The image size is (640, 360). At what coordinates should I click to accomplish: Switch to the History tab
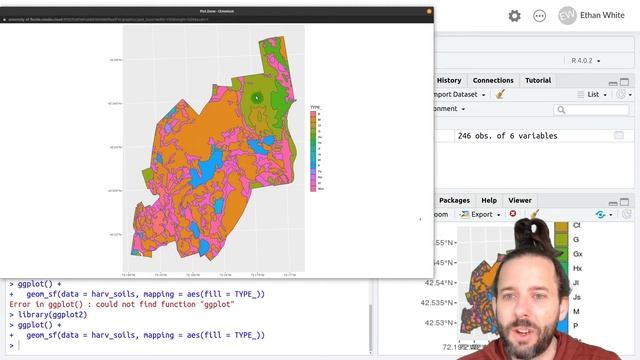click(449, 80)
